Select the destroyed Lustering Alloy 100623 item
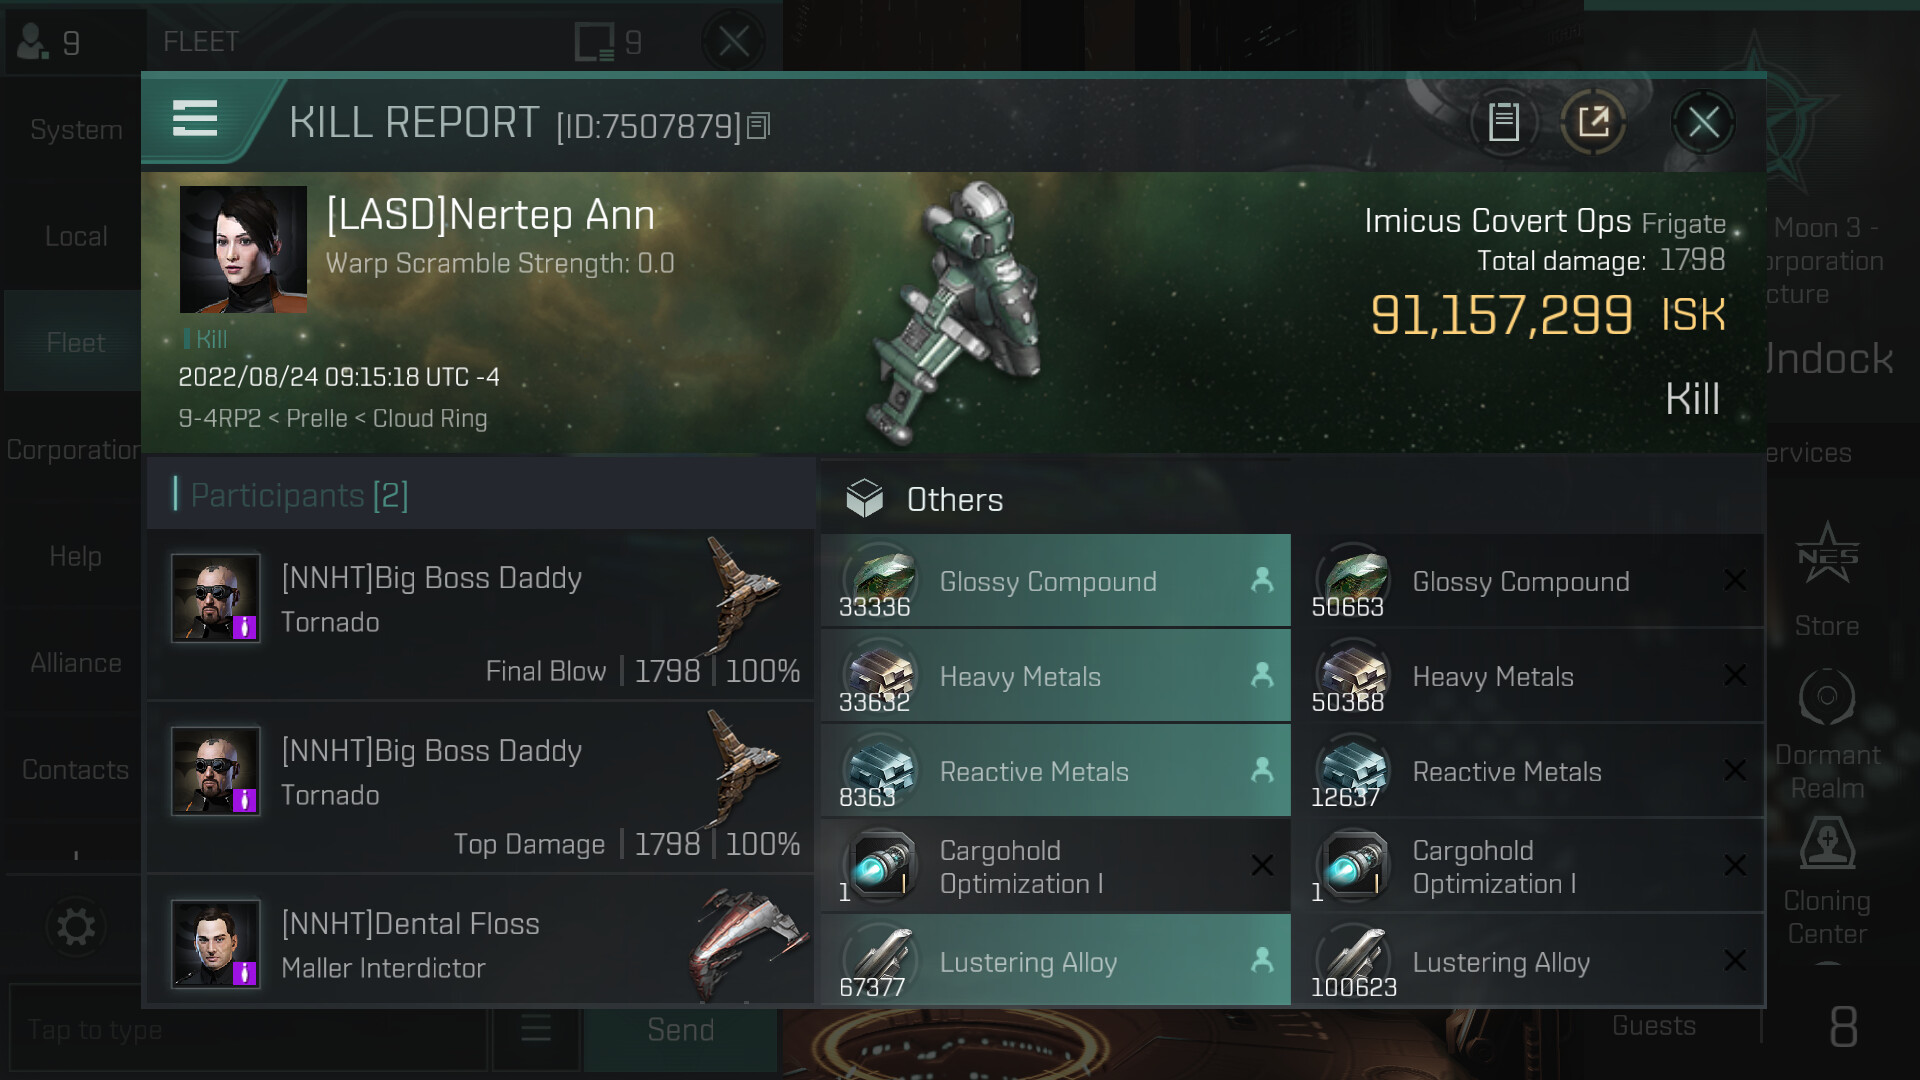Screen dimensions: 1920x1080 (x=1527, y=963)
